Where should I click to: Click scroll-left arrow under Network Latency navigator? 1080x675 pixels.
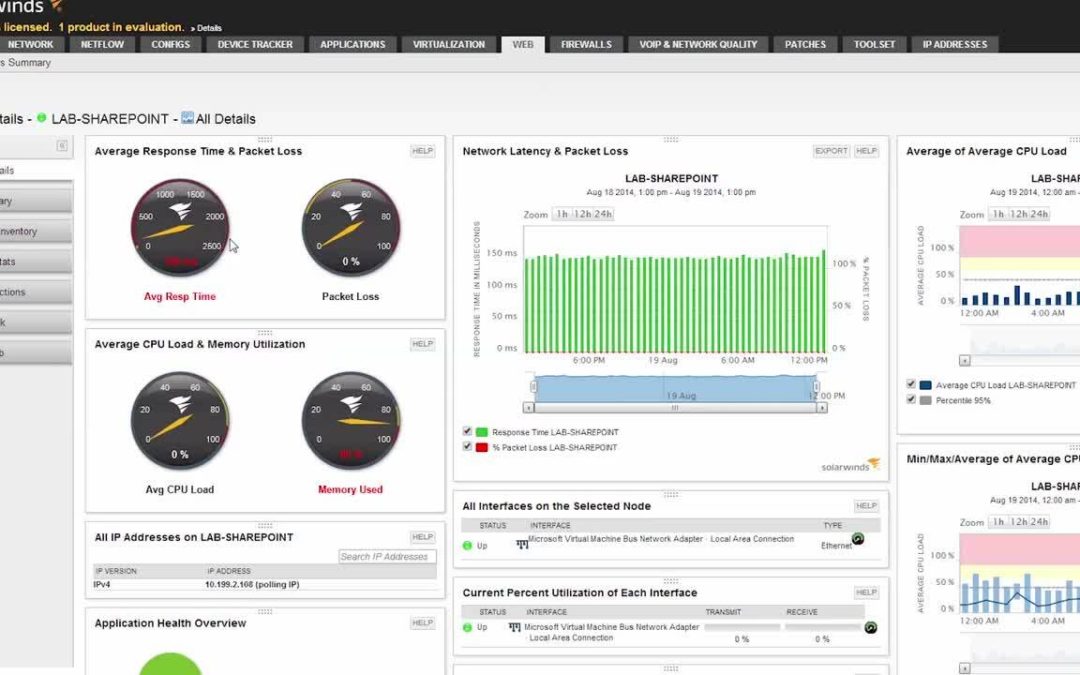(528, 408)
